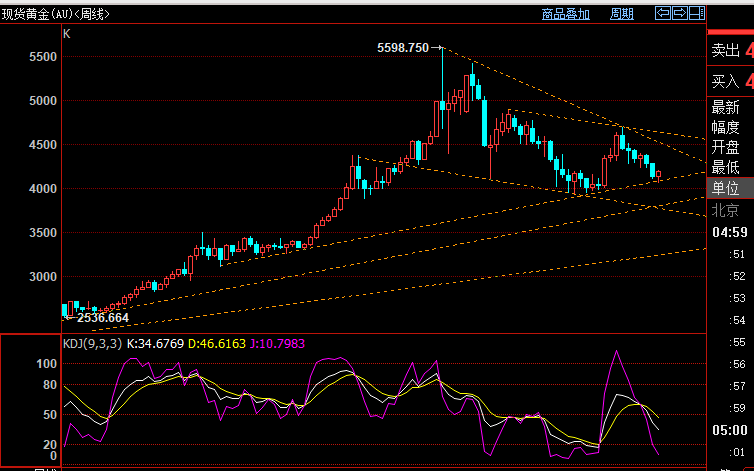This screenshot has width=754, height=471.
Task: Click the 2536.664 low price marker
Action: [x=103, y=318]
